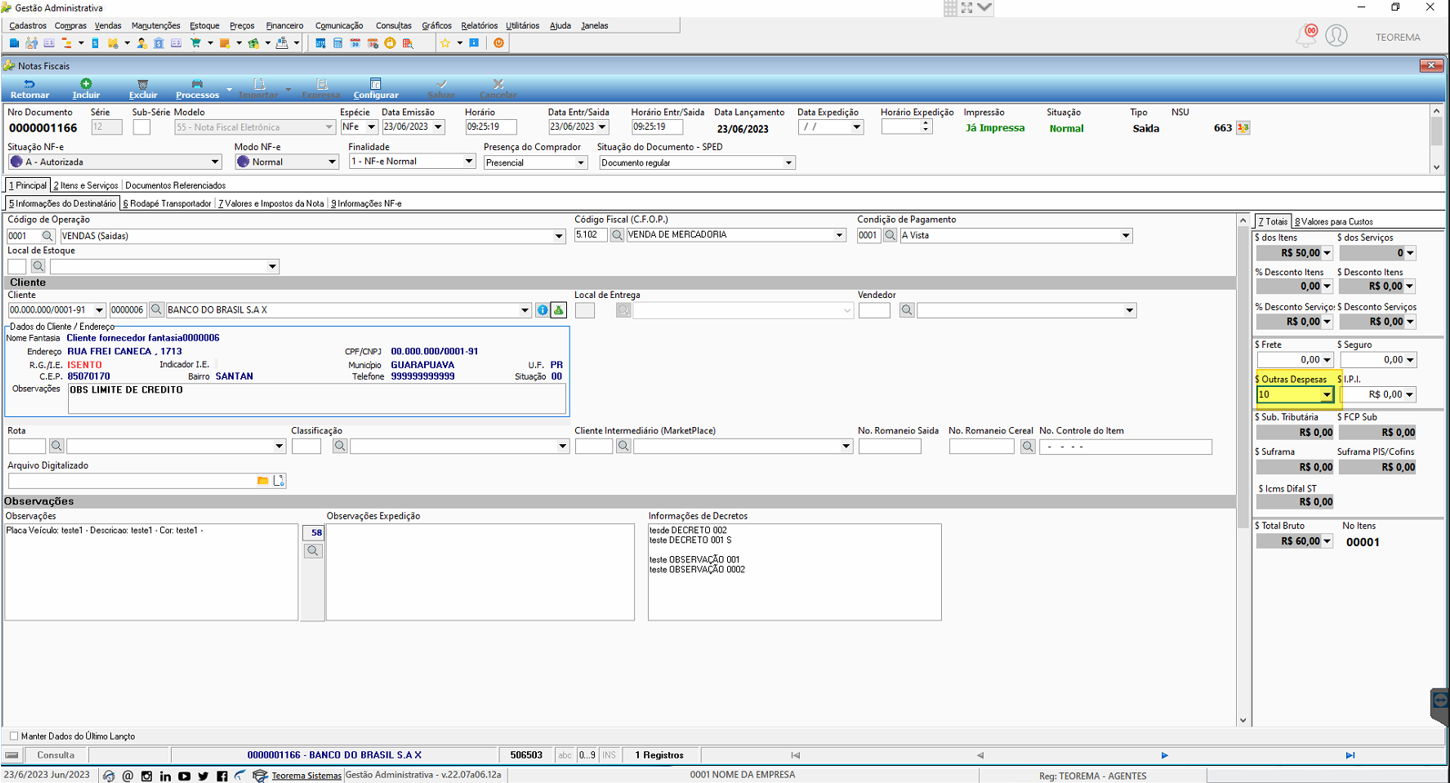The width and height of the screenshot is (1450, 783).
Task: Open the Processos printer menu
Action: point(197,88)
